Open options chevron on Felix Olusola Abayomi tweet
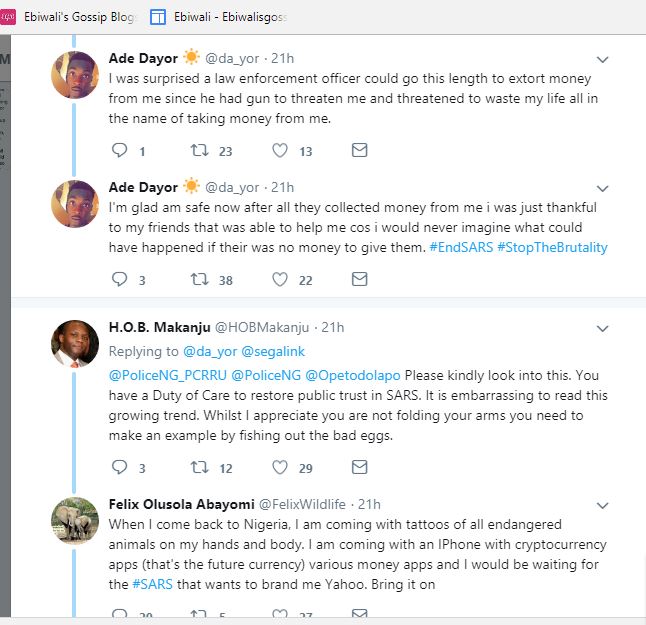Image resolution: width=646 pixels, height=625 pixels. [602, 505]
